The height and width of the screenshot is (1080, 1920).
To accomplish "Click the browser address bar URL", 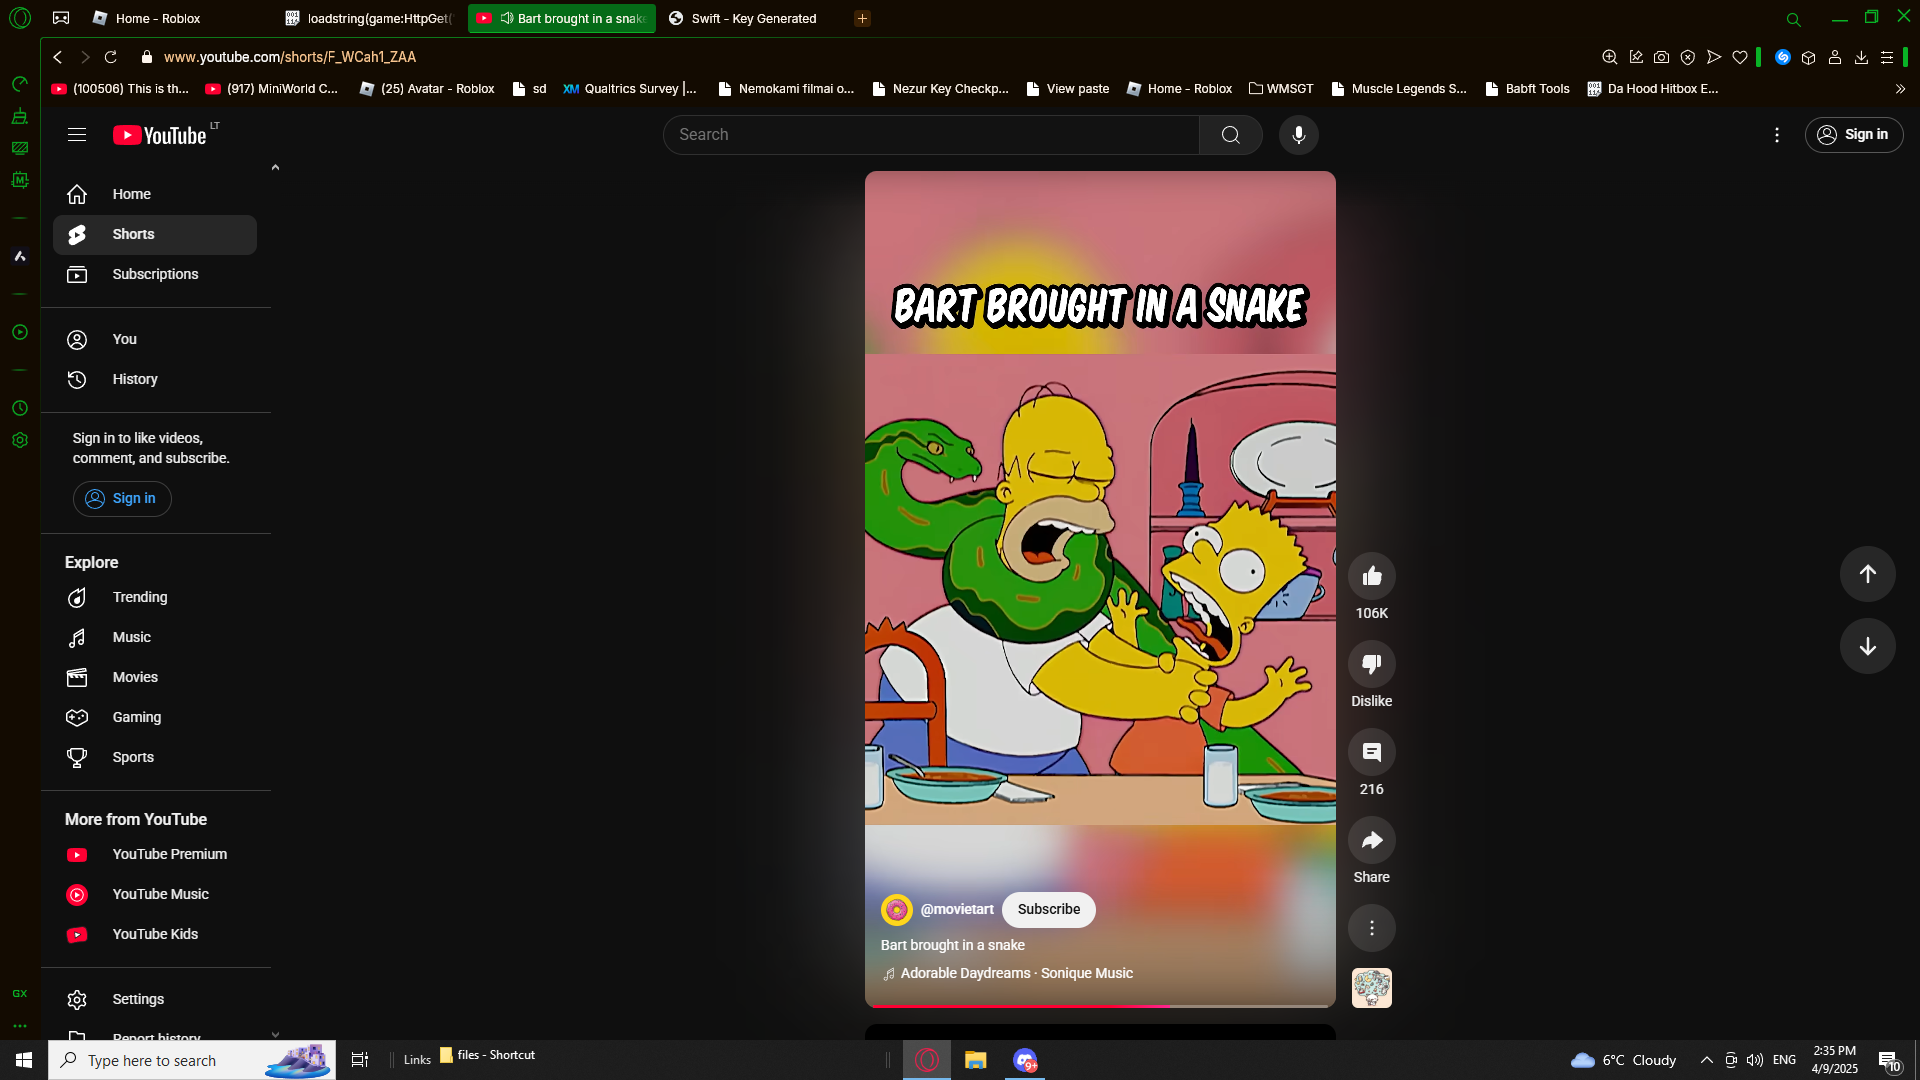I will tap(290, 57).
